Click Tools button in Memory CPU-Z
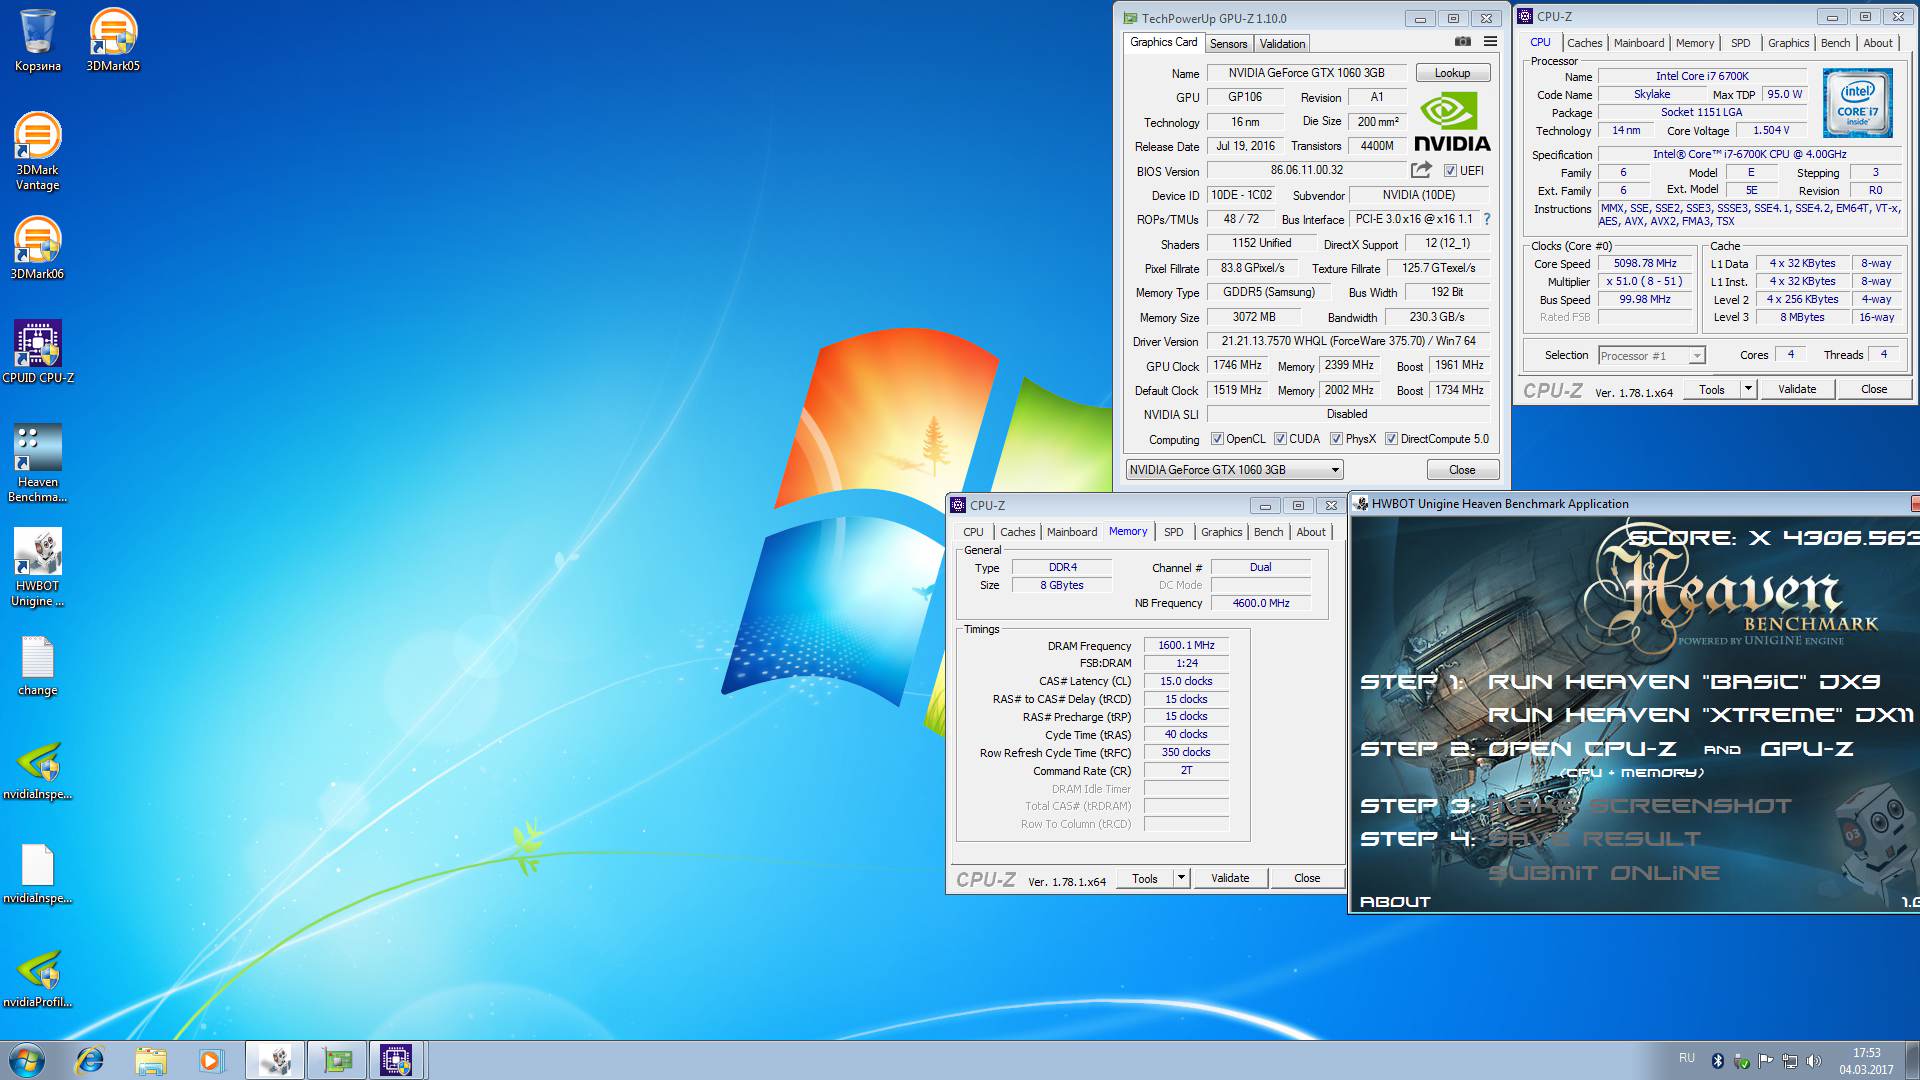This screenshot has height=1080, width=1920. tap(1145, 878)
